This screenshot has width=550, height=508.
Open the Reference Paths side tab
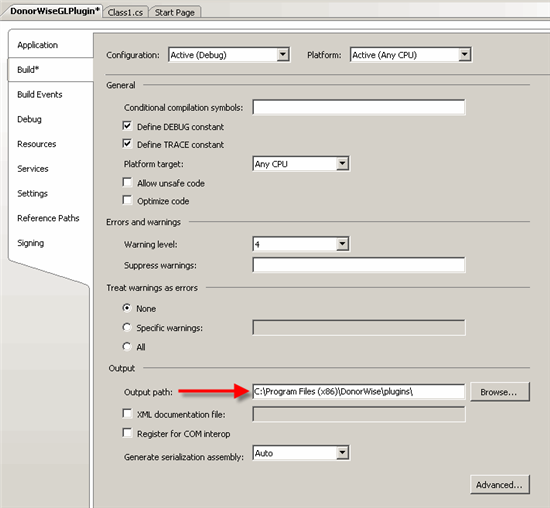tap(48, 218)
